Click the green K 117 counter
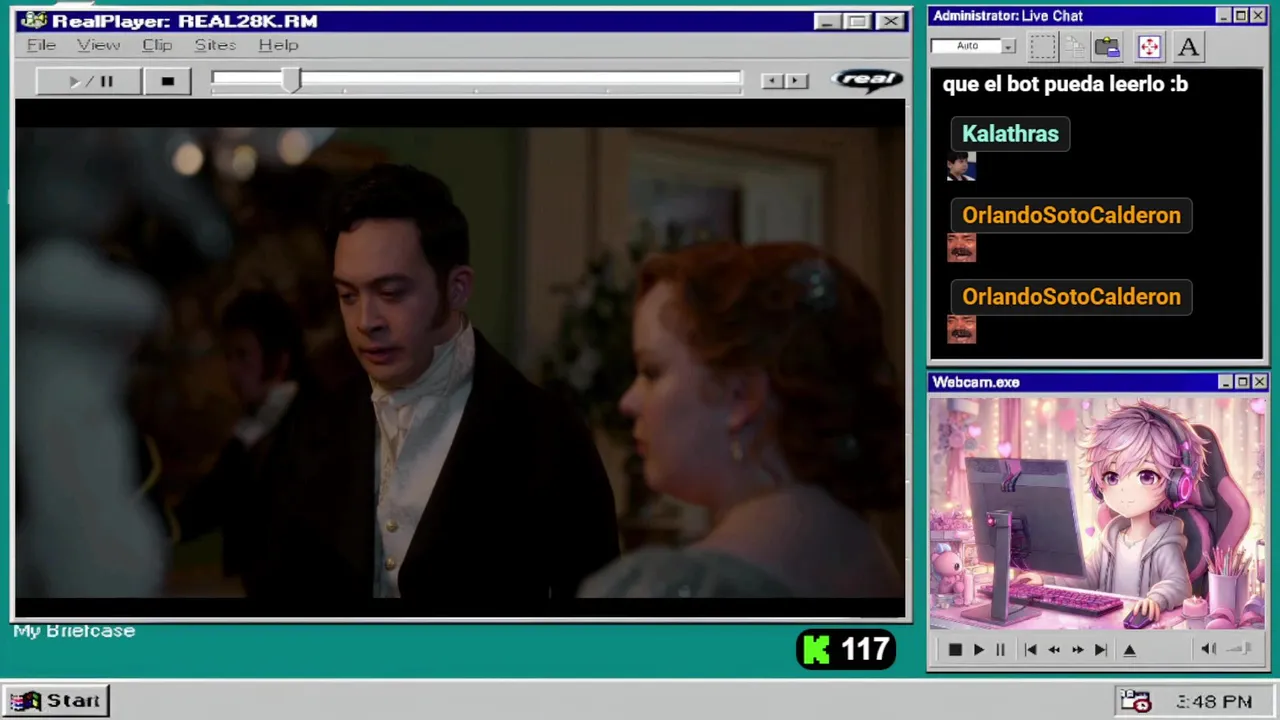Image resolution: width=1280 pixels, height=720 pixels. click(846, 650)
